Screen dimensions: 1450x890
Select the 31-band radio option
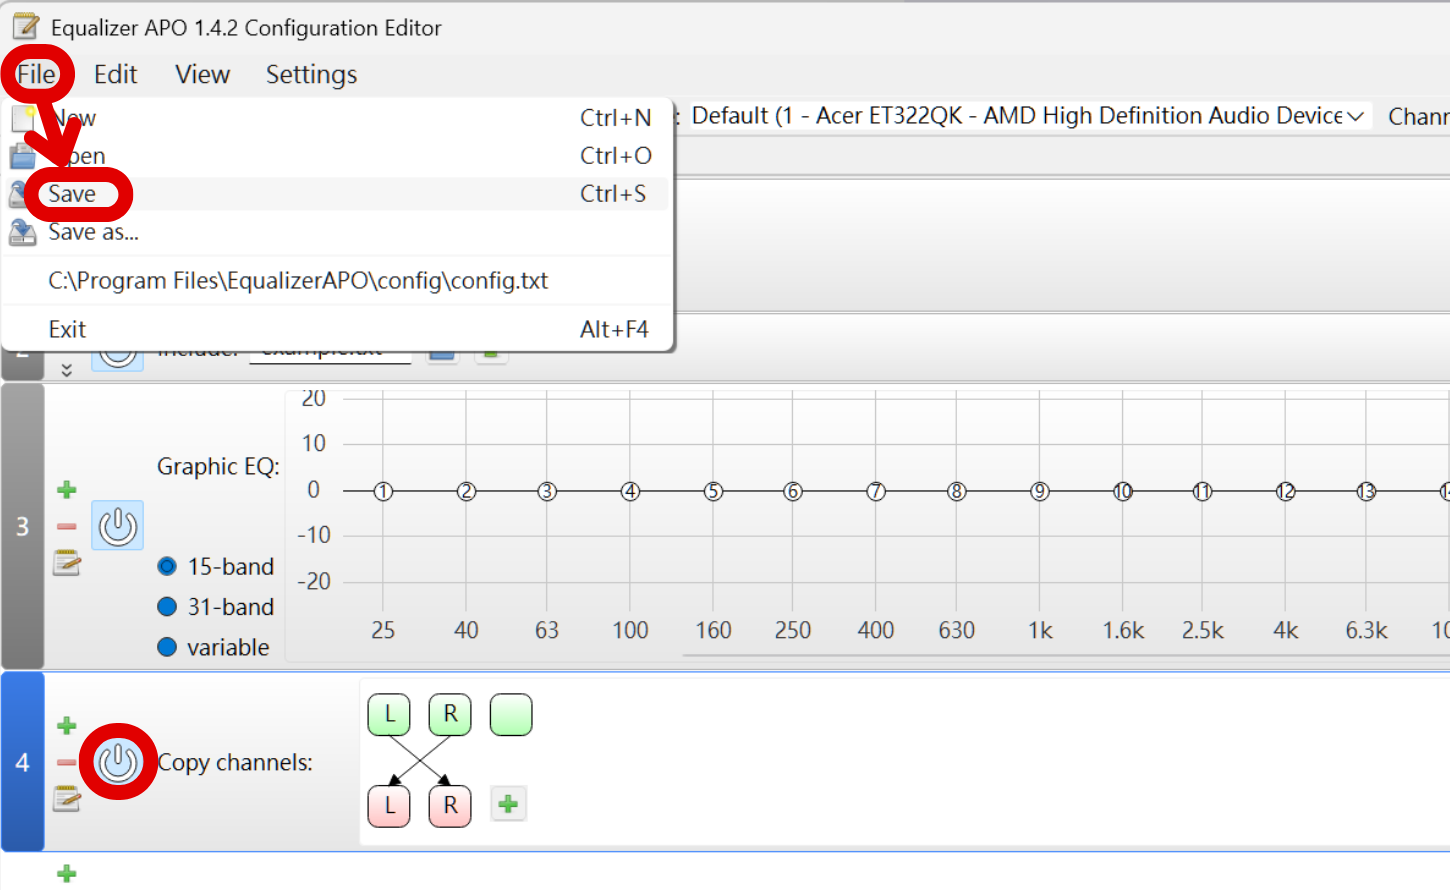pyautogui.click(x=167, y=607)
